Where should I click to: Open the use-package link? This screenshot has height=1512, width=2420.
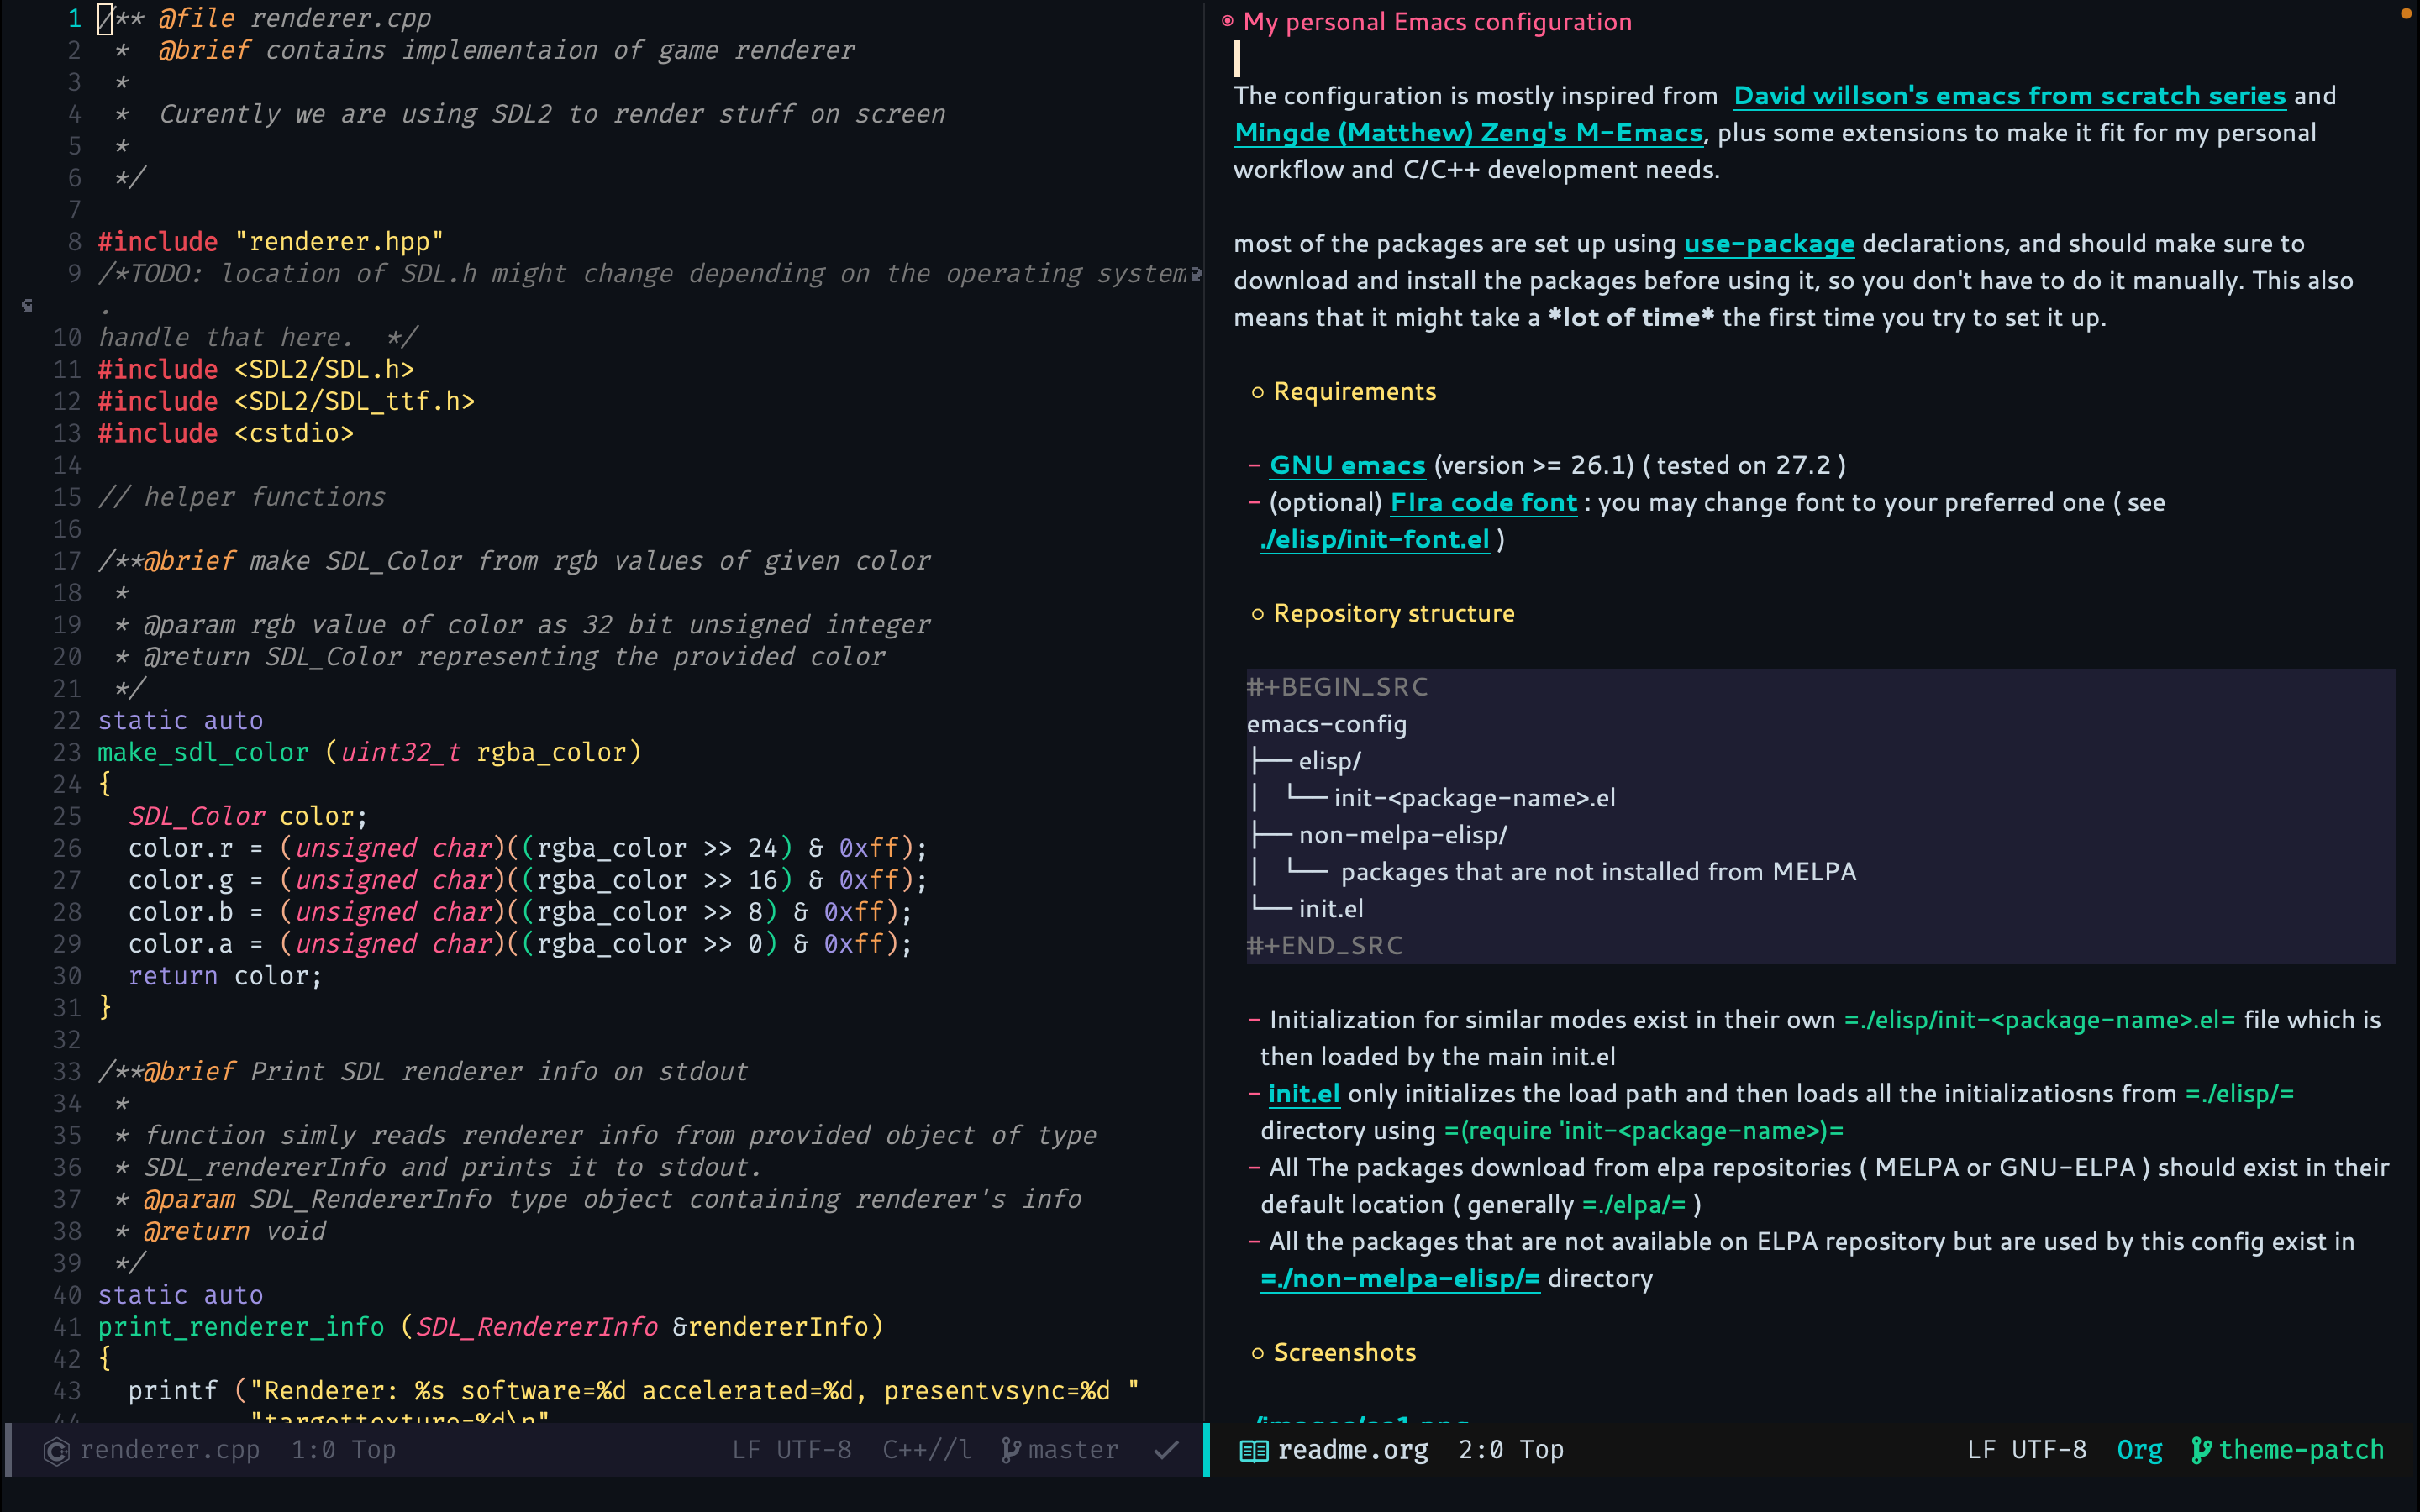(x=1768, y=244)
